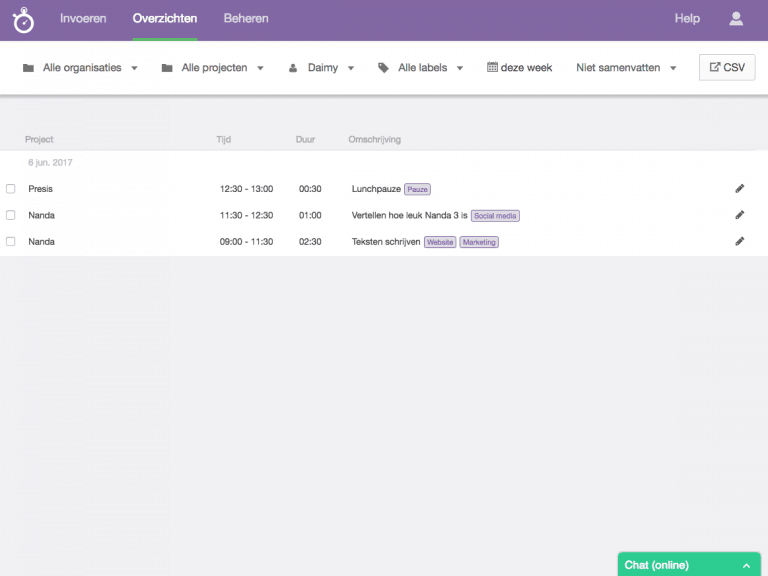Click the 01:00 duration cell
The height and width of the screenshot is (576, 768).
point(310,215)
